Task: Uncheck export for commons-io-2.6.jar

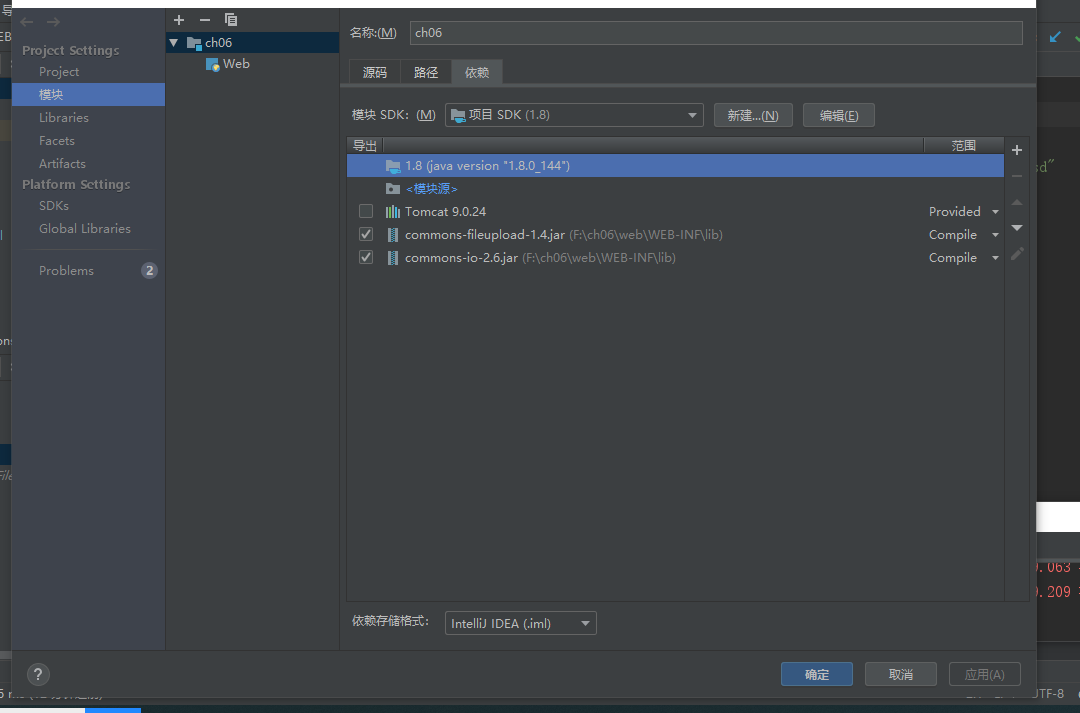Action: click(x=366, y=258)
